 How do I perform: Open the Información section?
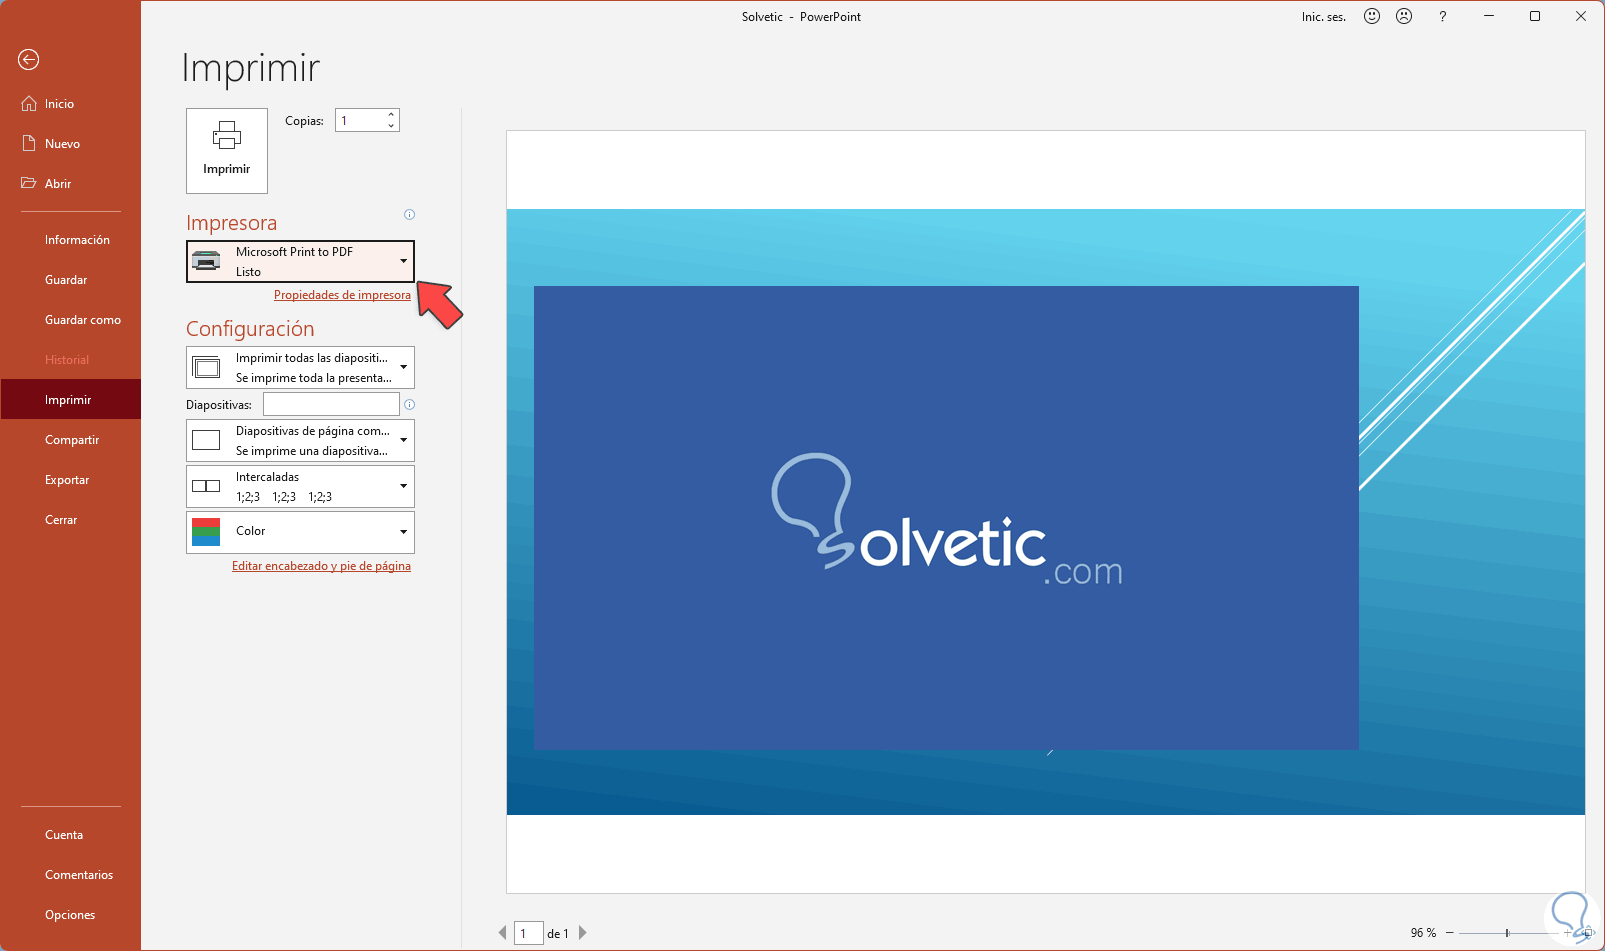[70, 240]
